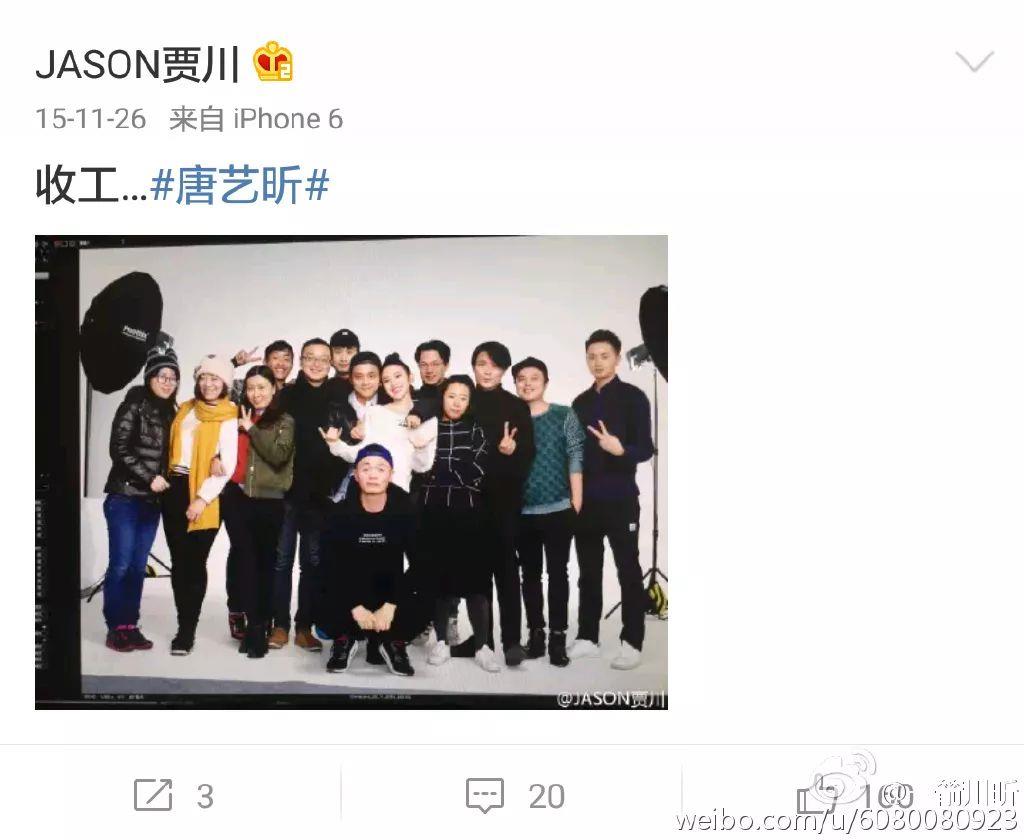Click the Phottix softbox in the photo

click(x=121, y=332)
